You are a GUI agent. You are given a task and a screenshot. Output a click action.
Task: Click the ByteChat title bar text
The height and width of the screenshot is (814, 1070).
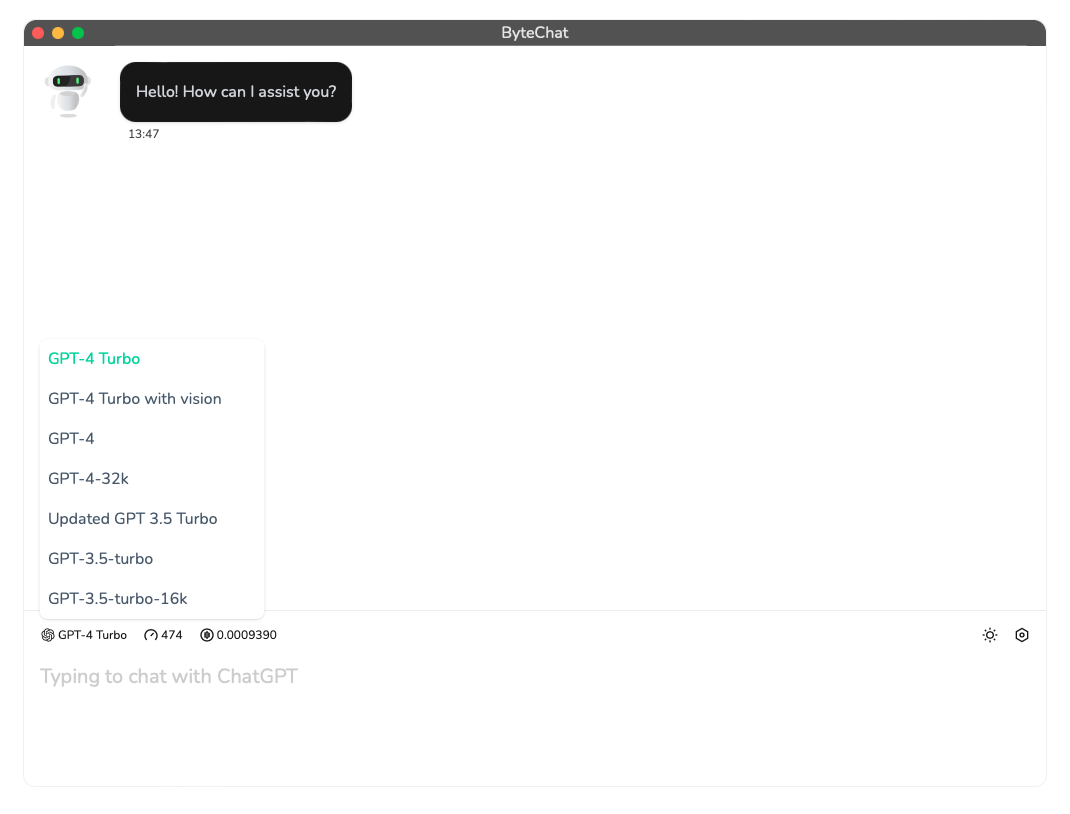(x=535, y=33)
